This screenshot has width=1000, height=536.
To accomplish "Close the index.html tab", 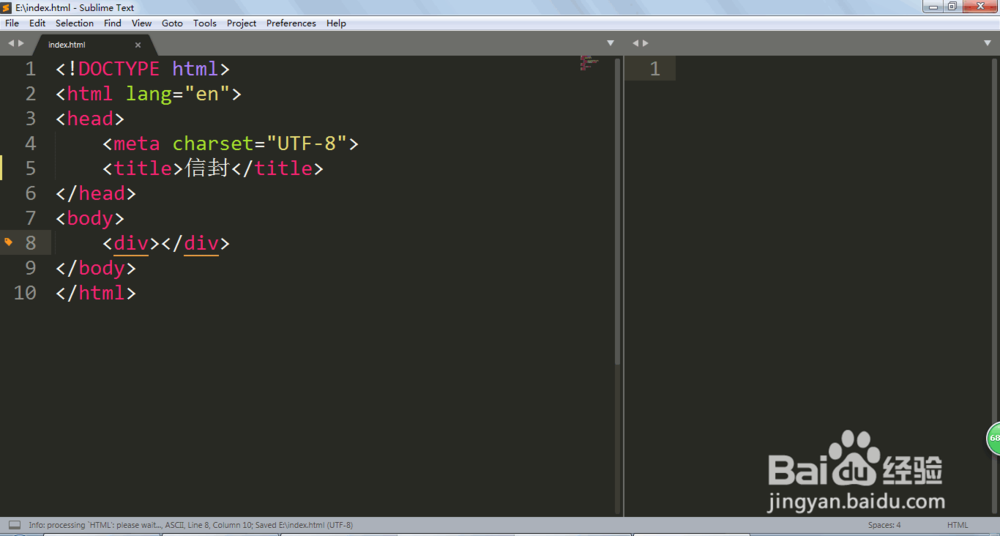I will click(x=138, y=45).
